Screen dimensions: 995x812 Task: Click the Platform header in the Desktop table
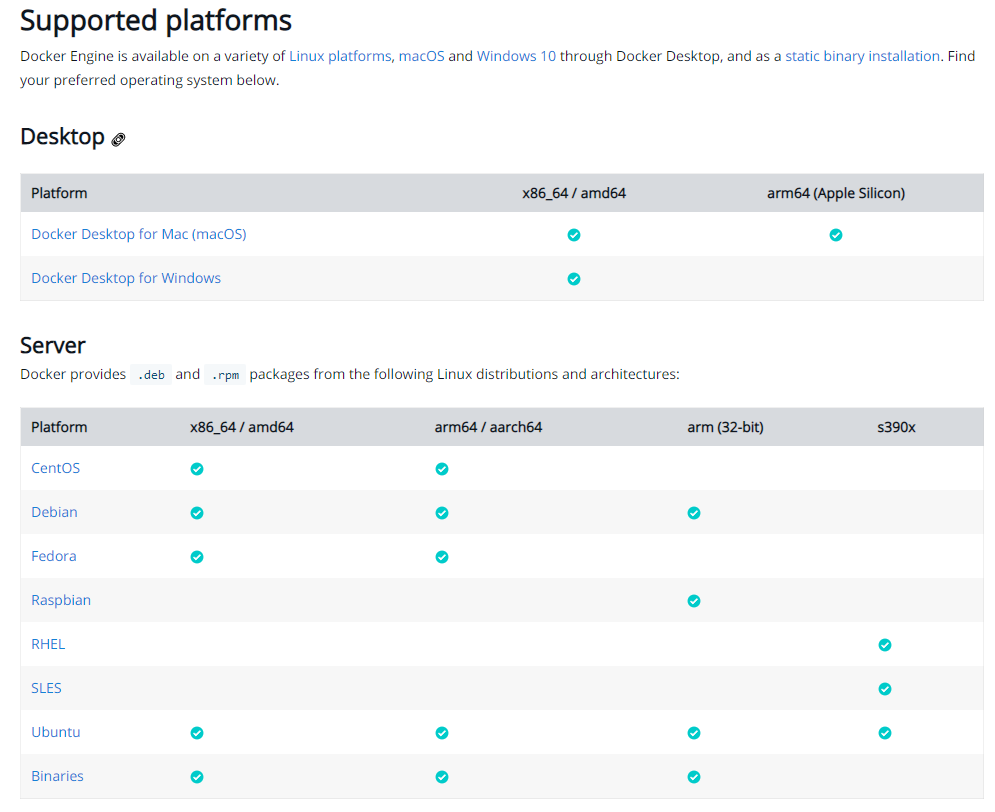(59, 193)
